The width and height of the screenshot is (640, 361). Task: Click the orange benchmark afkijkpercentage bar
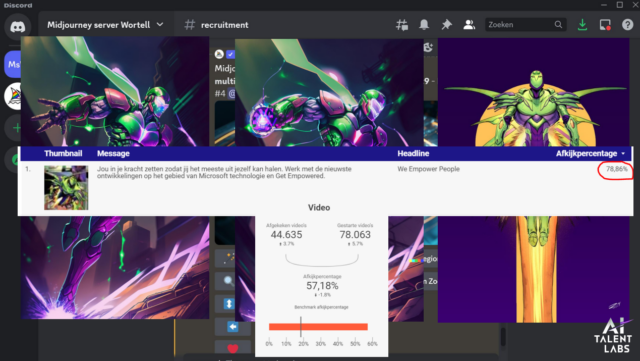pos(318,327)
